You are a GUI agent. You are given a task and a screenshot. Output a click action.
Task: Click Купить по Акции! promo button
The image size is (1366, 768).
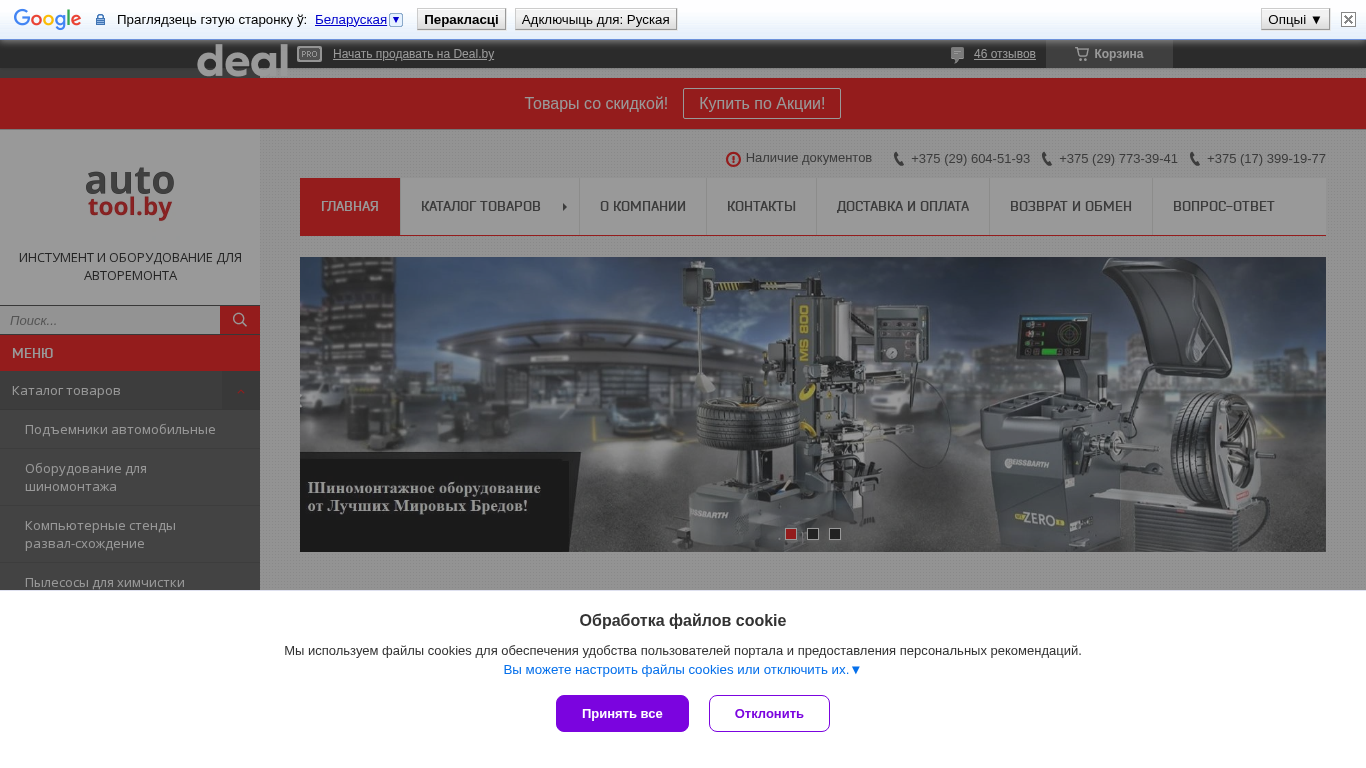(x=762, y=103)
